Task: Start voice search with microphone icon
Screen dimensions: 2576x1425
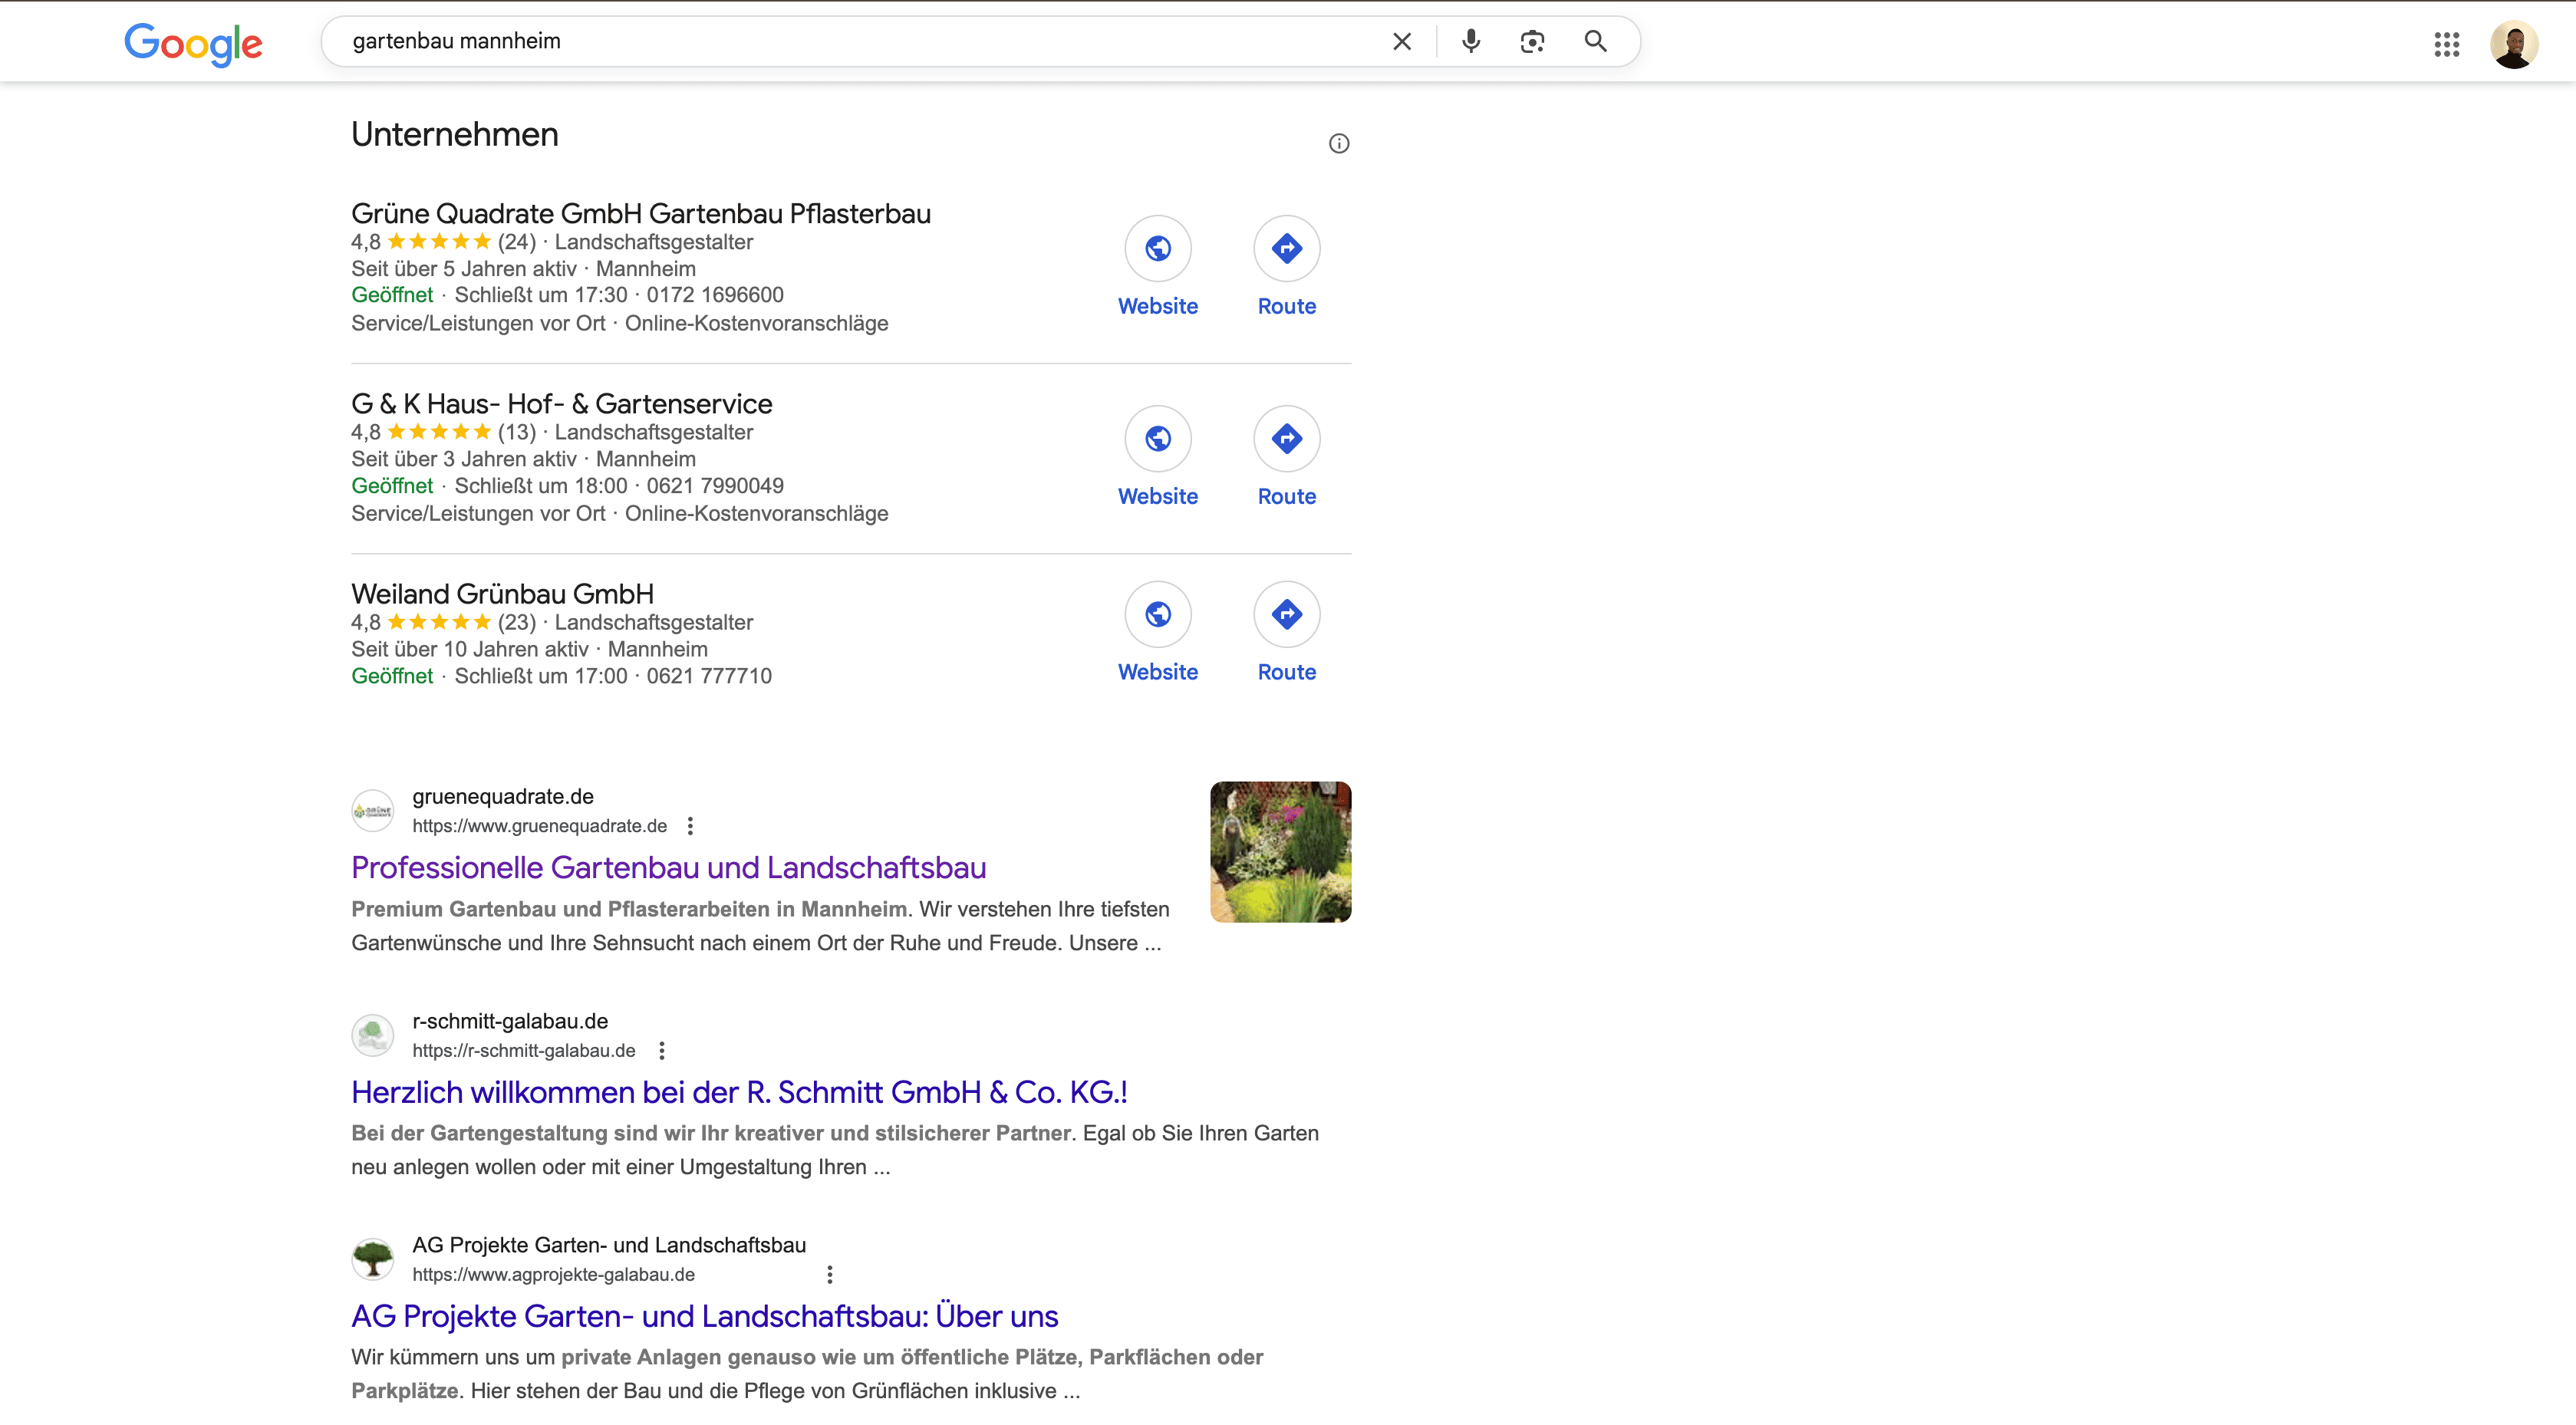Action: pos(1470,41)
